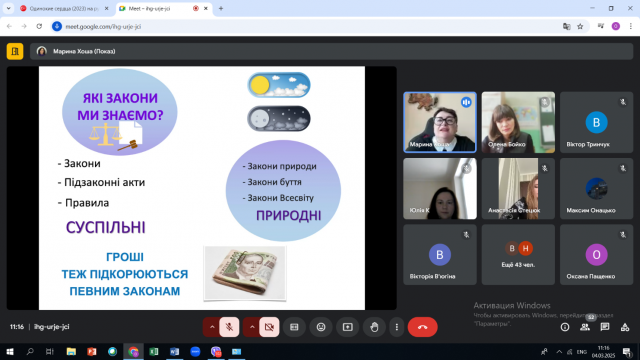The height and width of the screenshot is (360, 640).
Task: Close the Одинокие сердца tab
Action: pos(107,9)
